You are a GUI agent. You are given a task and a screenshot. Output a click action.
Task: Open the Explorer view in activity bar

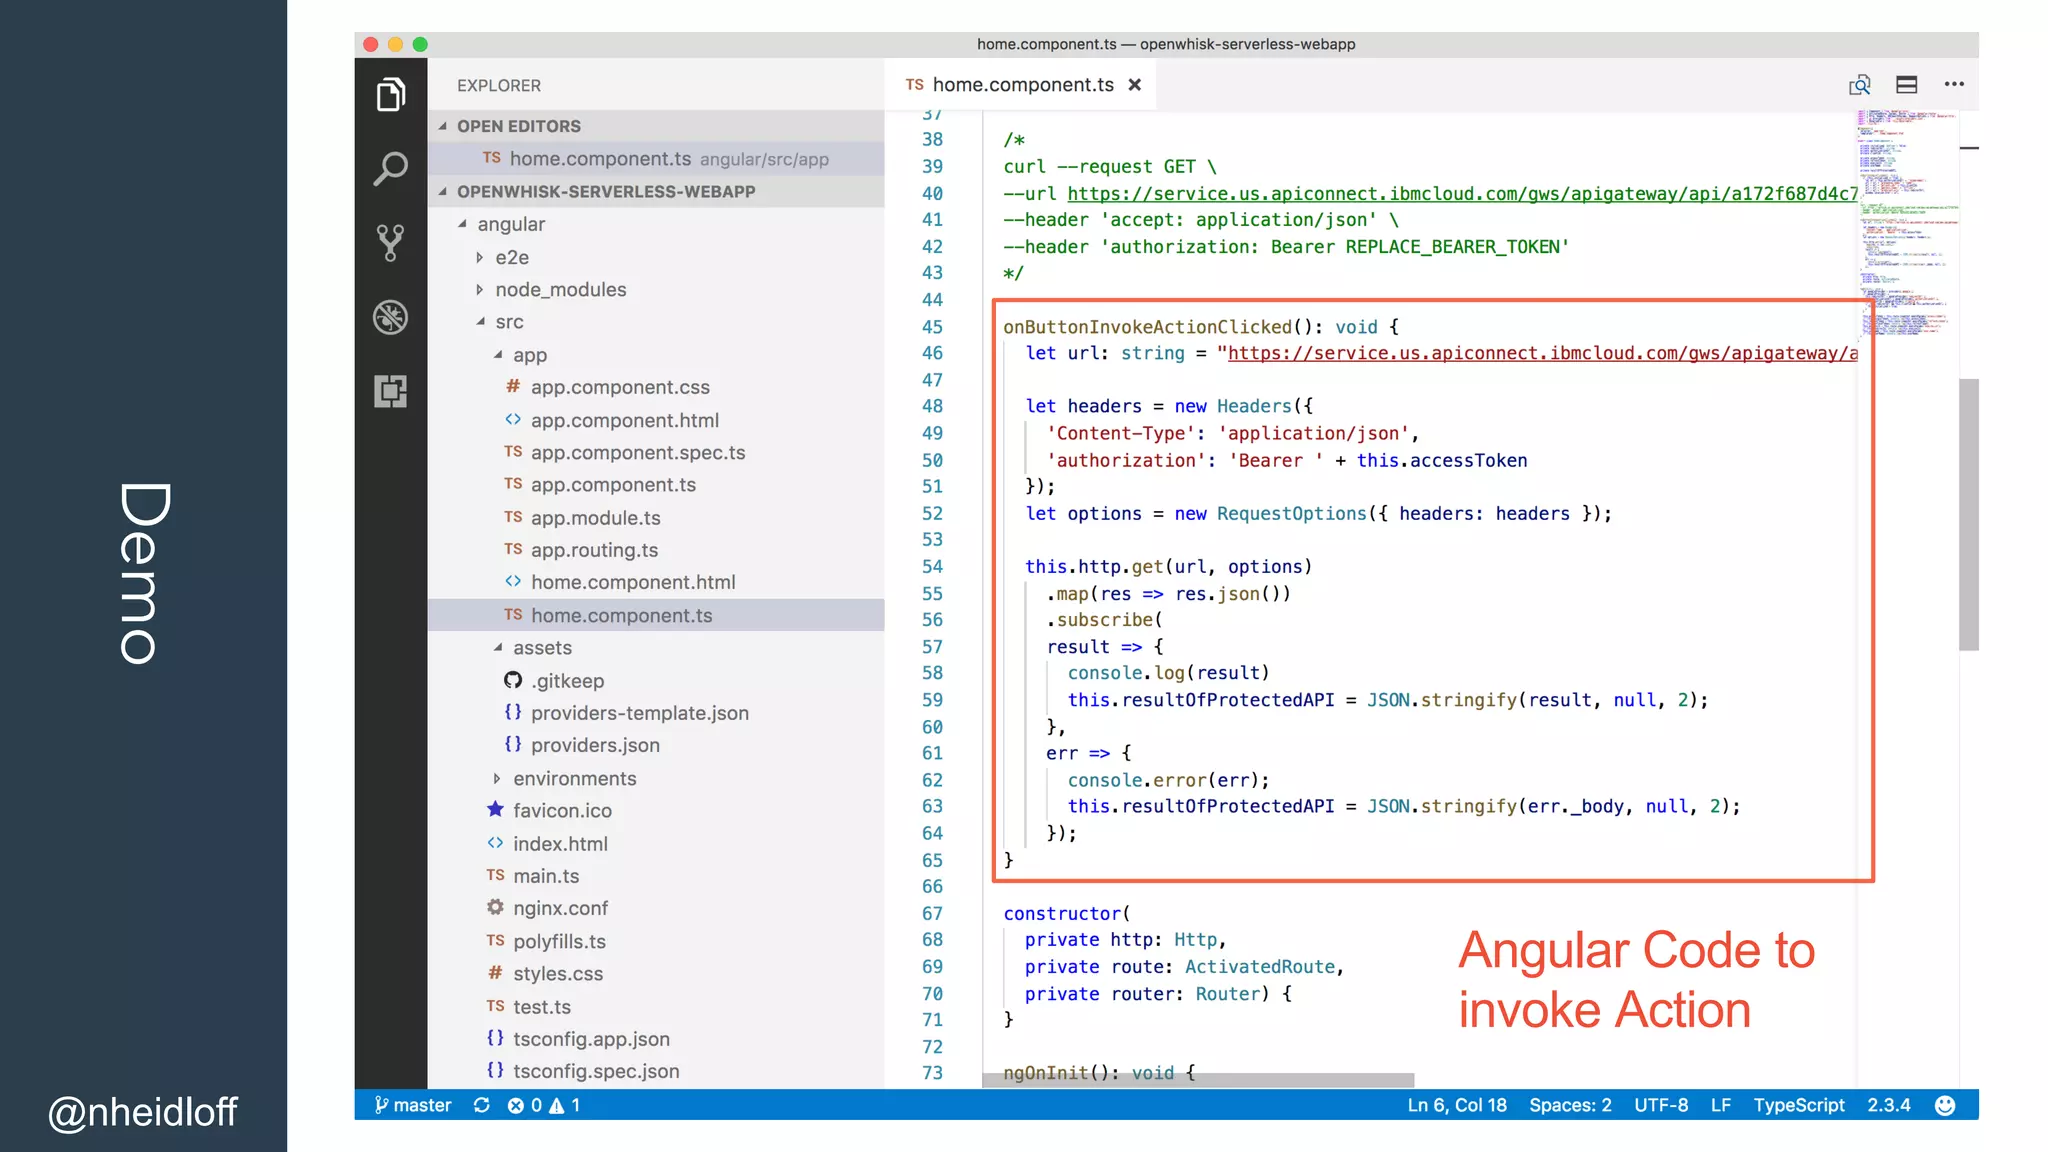390,95
